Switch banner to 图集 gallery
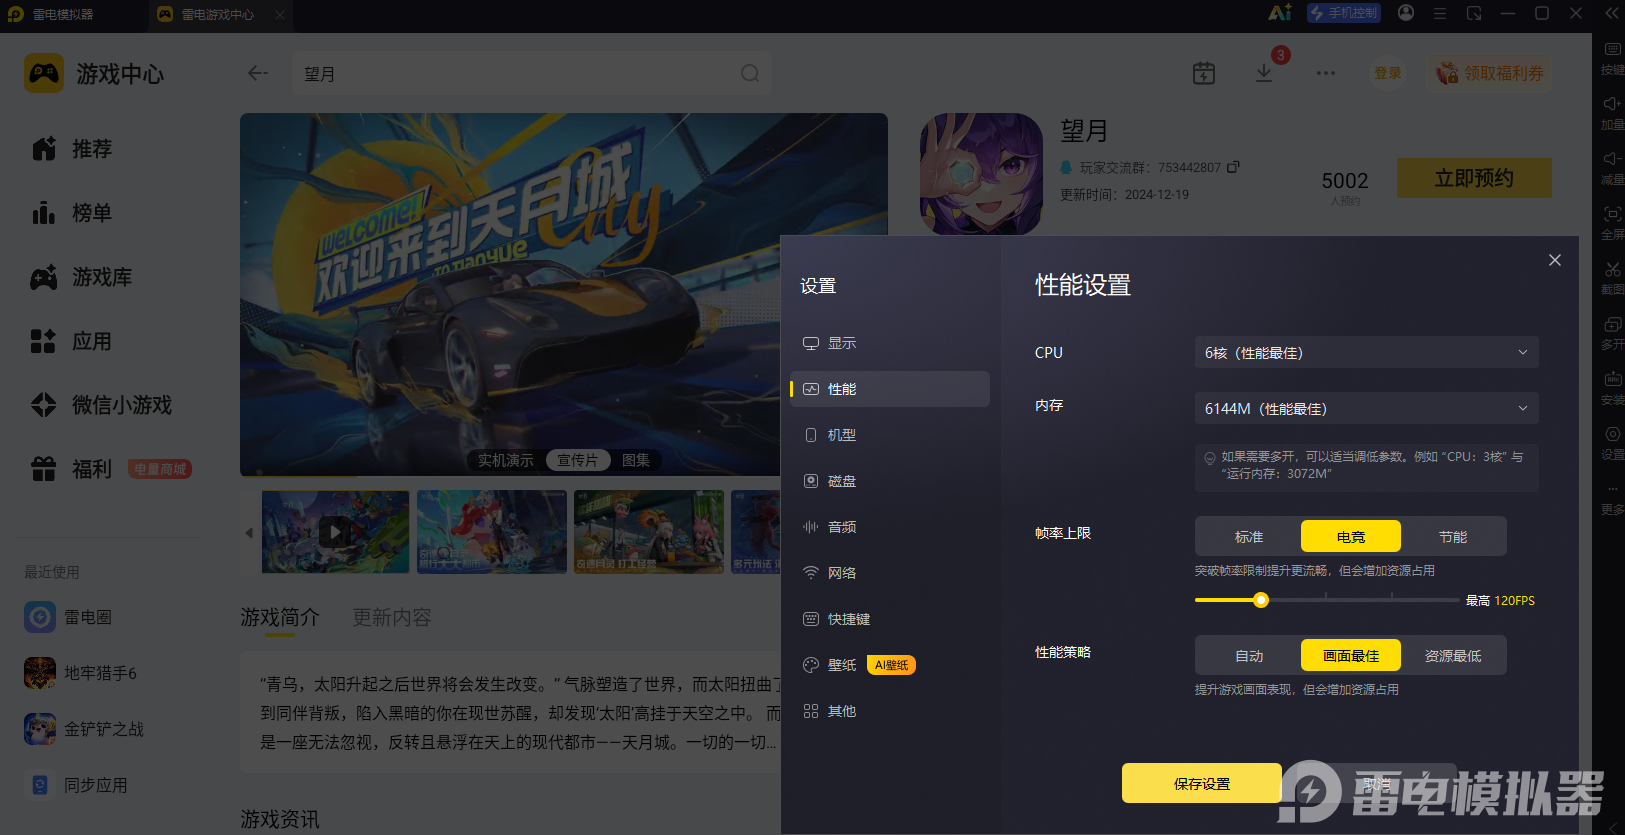 pyautogui.click(x=636, y=460)
